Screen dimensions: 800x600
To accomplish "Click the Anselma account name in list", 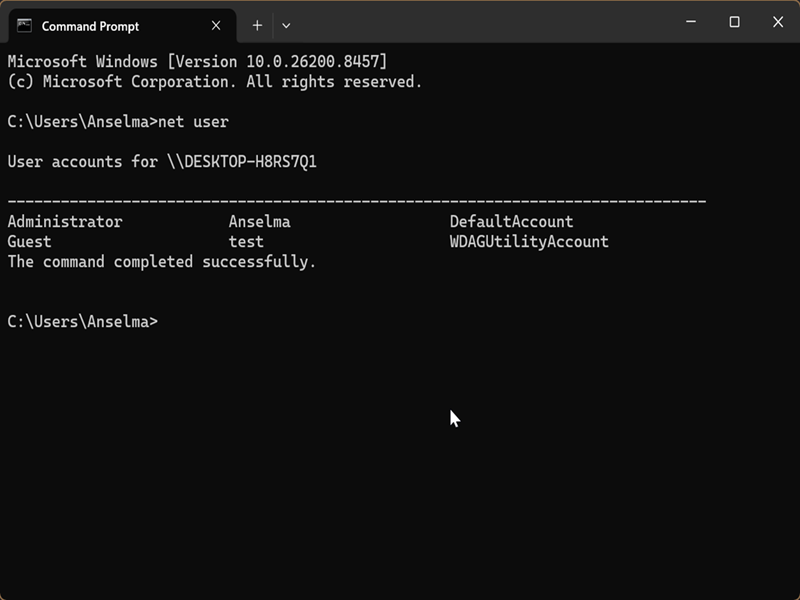I will 259,222.
